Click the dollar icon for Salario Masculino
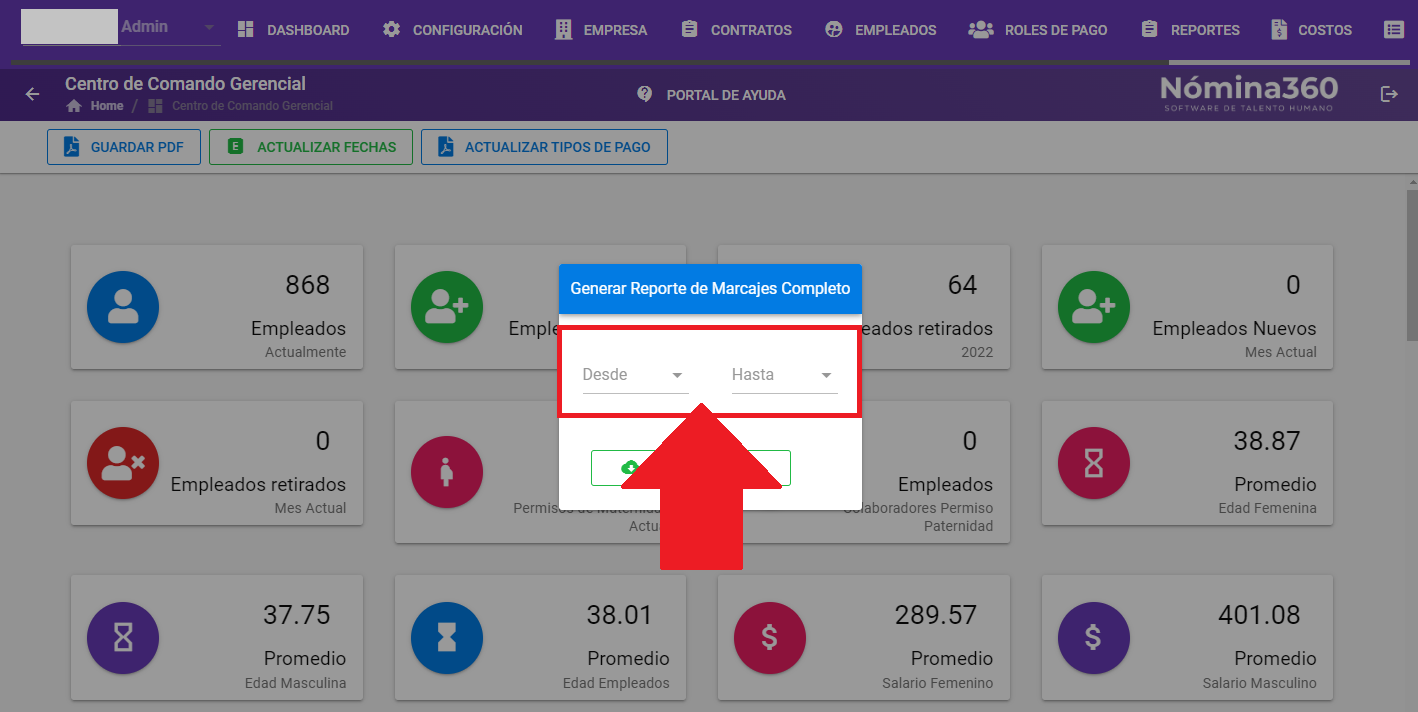The image size is (1418, 712). pyautogui.click(x=1094, y=637)
